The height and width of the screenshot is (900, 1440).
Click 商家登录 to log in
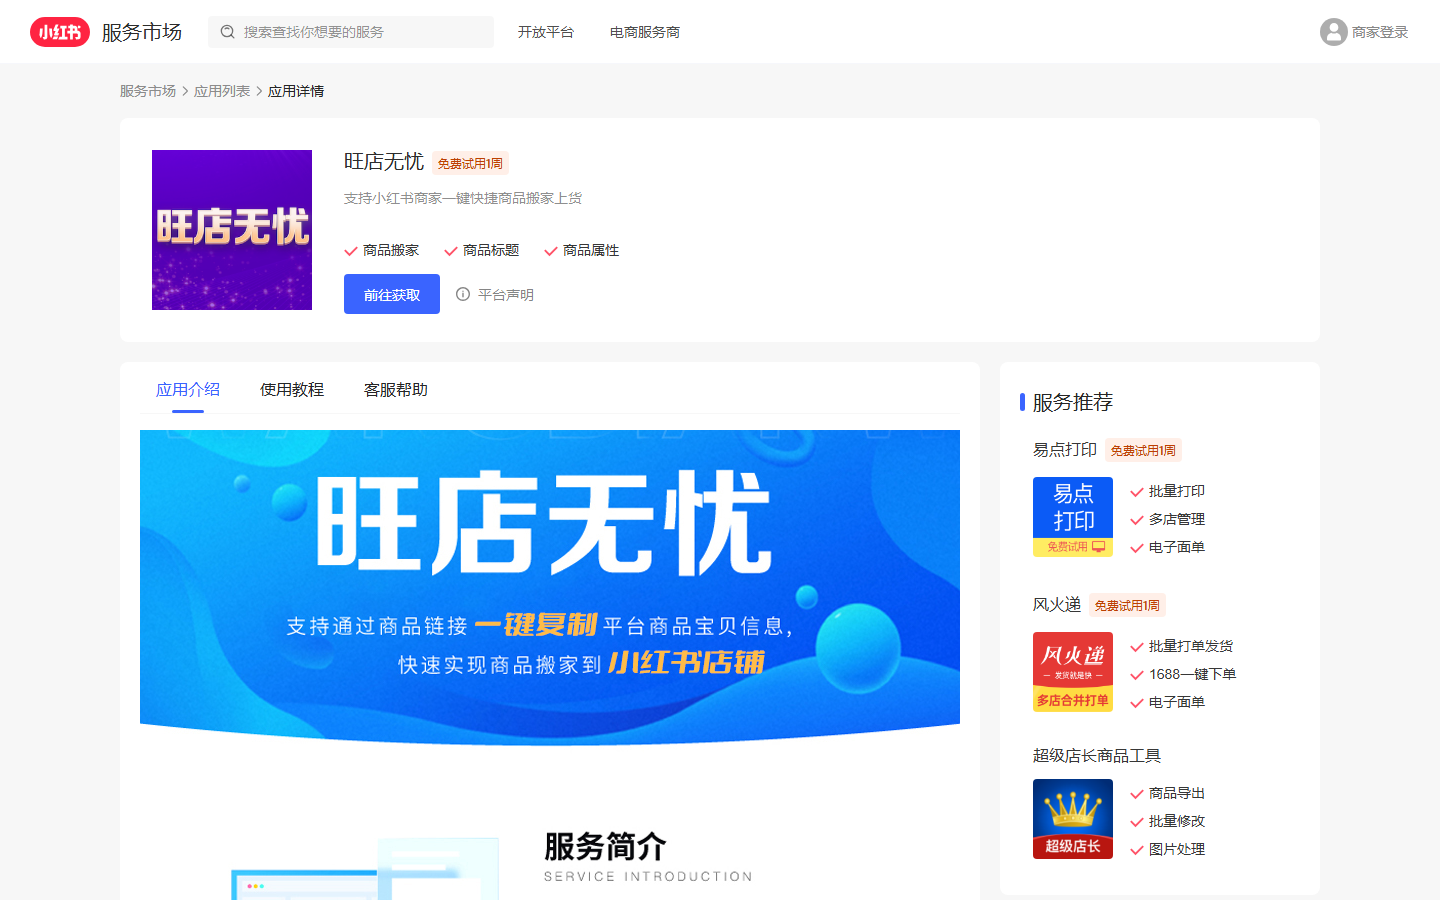pyautogui.click(x=1380, y=32)
